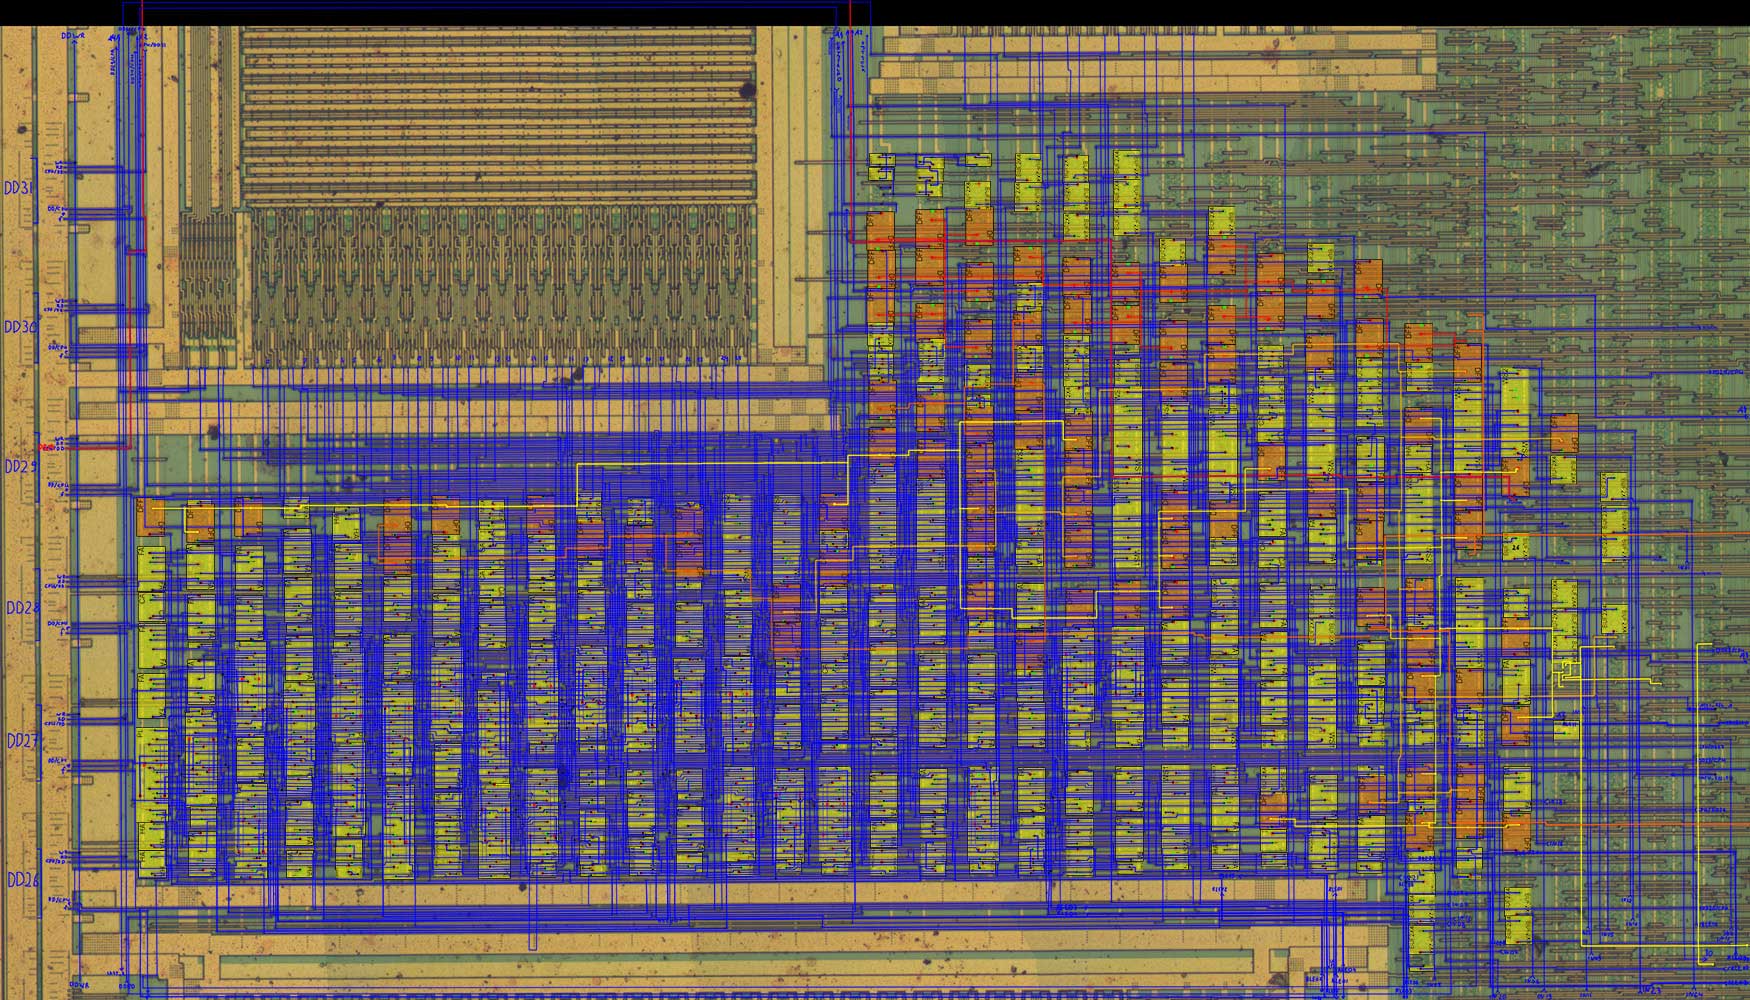
Task: Click the red vertical wire at top left
Action: [x=142, y=14]
